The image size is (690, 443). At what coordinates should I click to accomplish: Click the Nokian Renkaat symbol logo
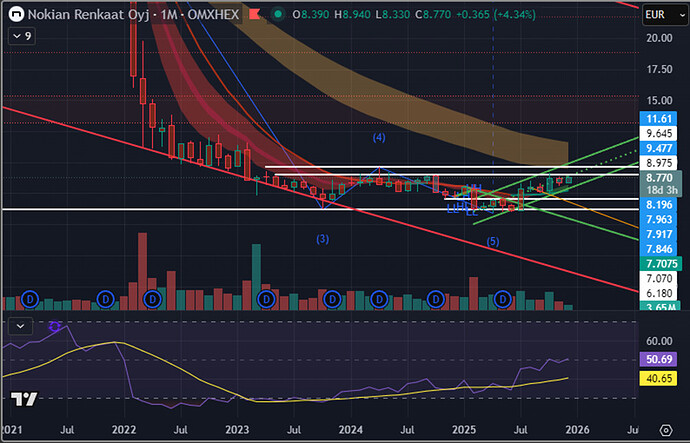coord(16,15)
